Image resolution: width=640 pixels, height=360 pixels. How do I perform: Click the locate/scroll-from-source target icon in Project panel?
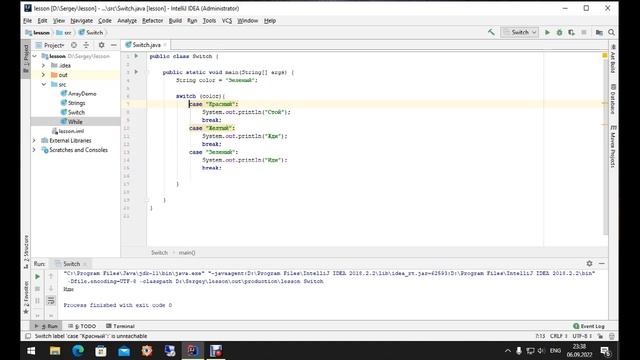click(x=74, y=45)
